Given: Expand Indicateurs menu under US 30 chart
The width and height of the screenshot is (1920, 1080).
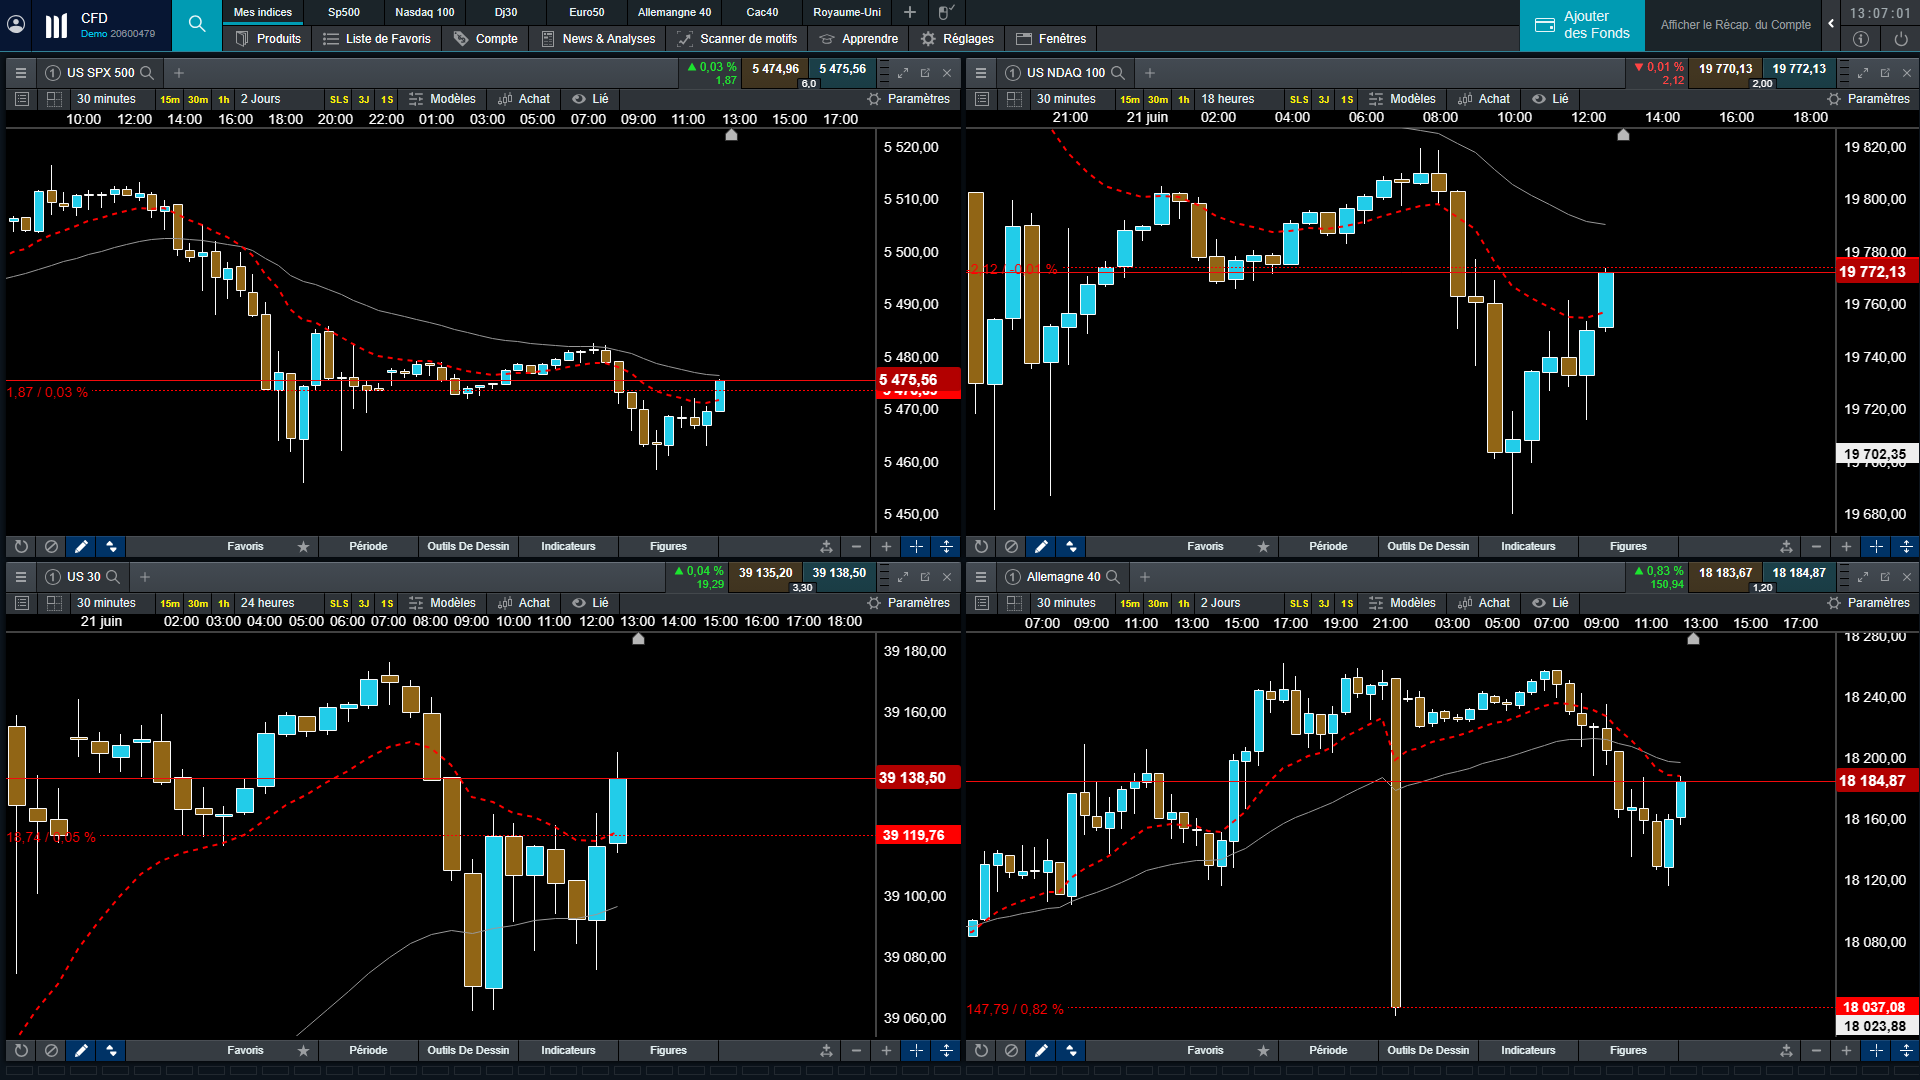Looking at the screenshot, I should click(x=568, y=1051).
